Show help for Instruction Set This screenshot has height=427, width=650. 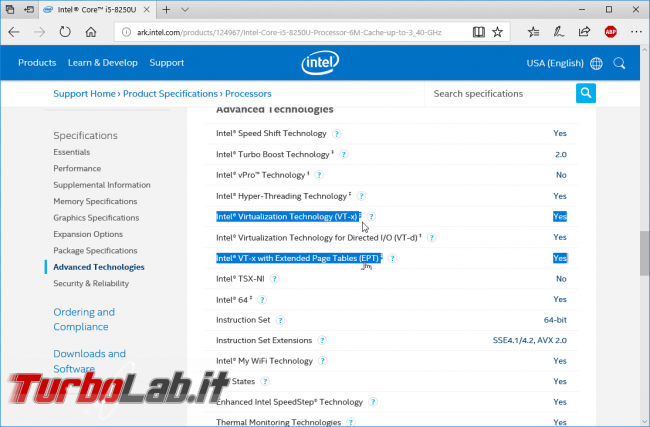coord(280,320)
